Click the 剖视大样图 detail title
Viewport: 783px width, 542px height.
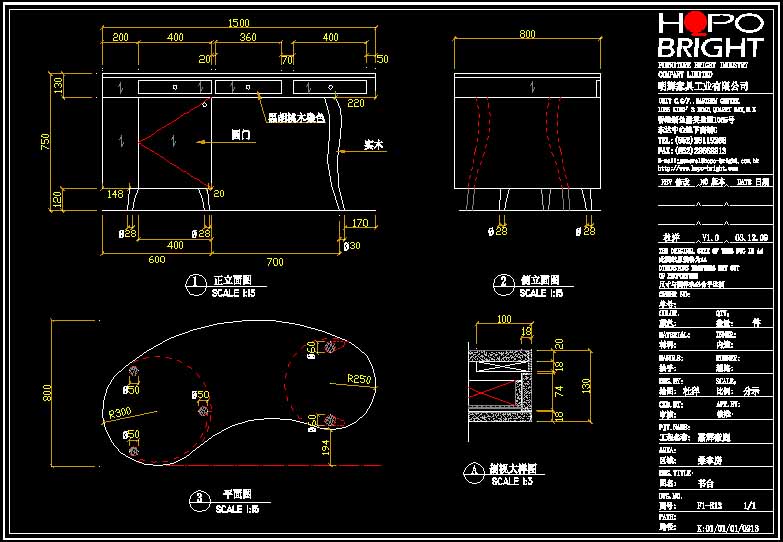(512, 470)
